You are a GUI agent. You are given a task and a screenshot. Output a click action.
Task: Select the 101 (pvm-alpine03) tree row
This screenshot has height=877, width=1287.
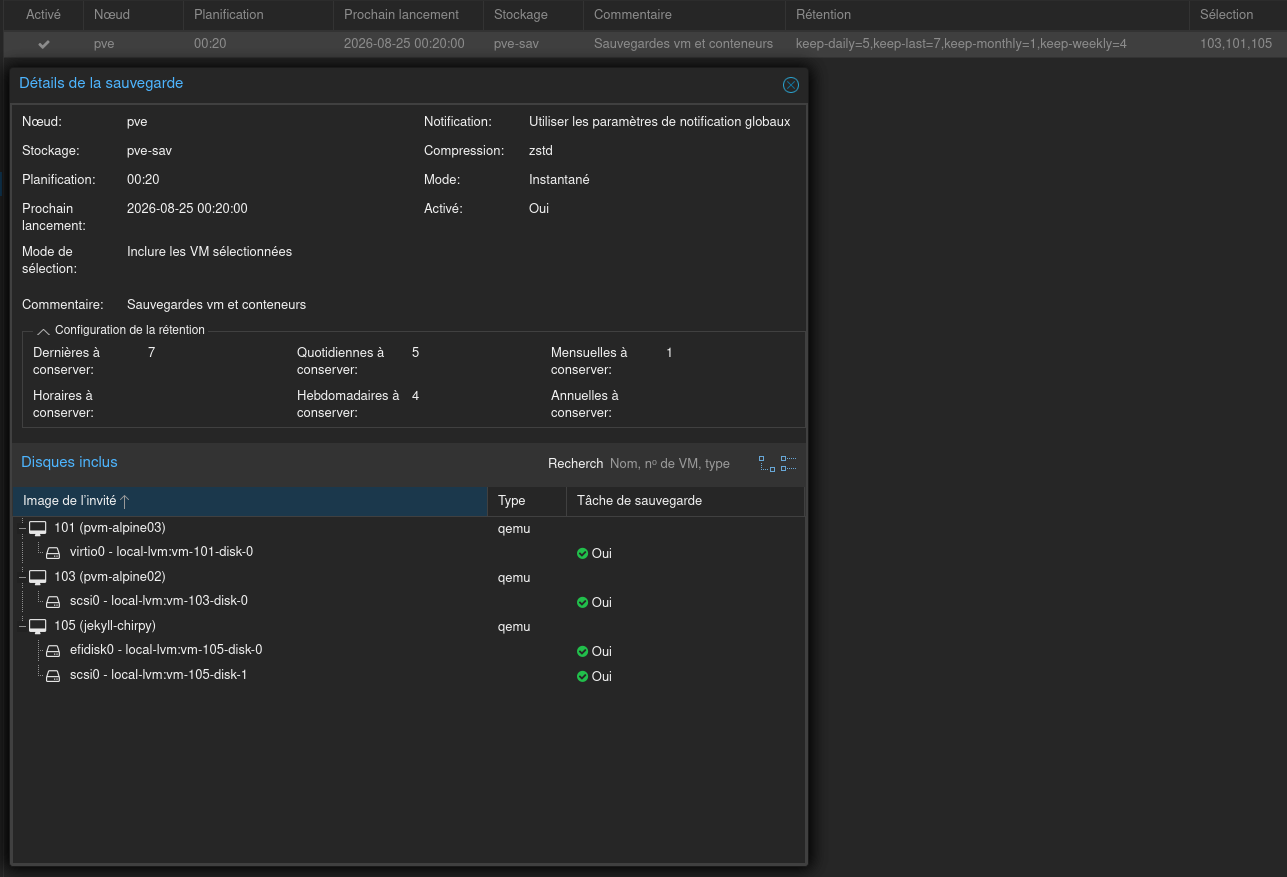click(408, 528)
